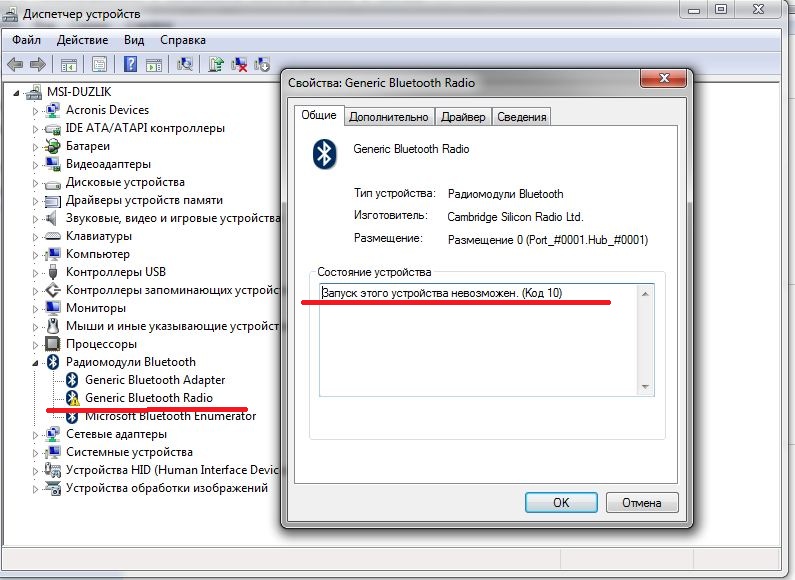Expand the Сетевые адаптеры node

(37, 434)
